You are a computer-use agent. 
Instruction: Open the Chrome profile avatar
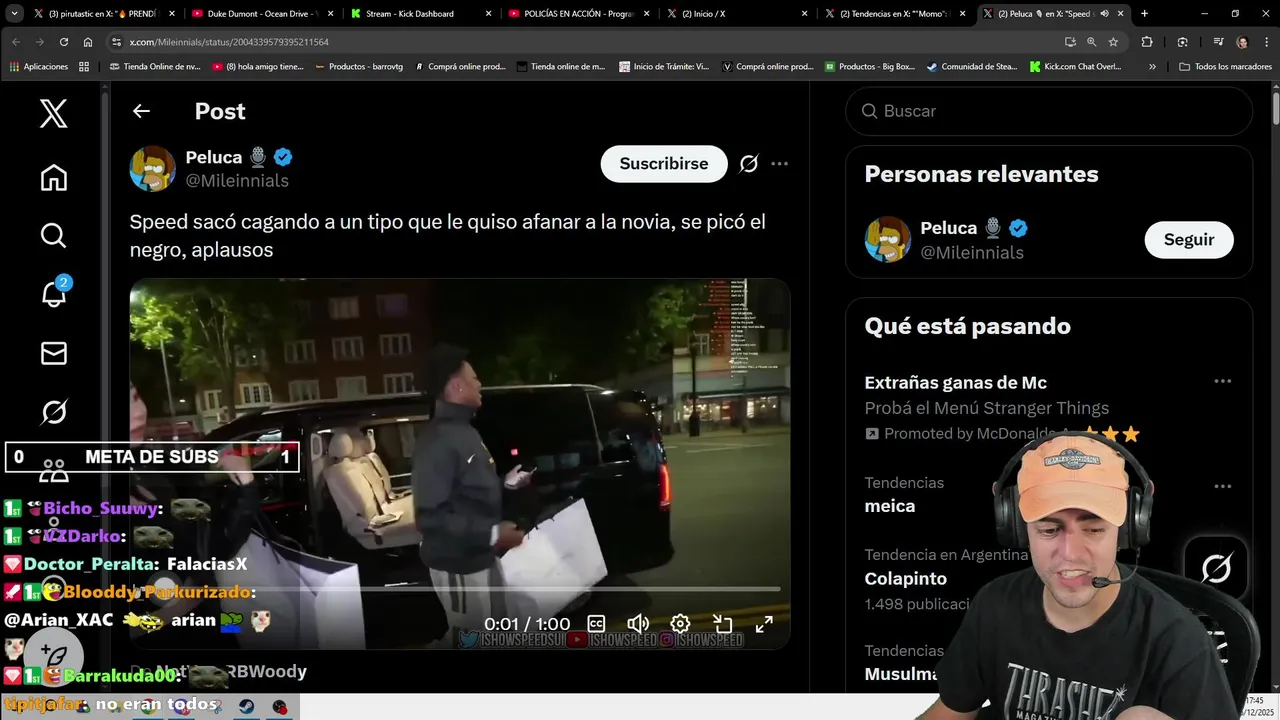(1242, 42)
